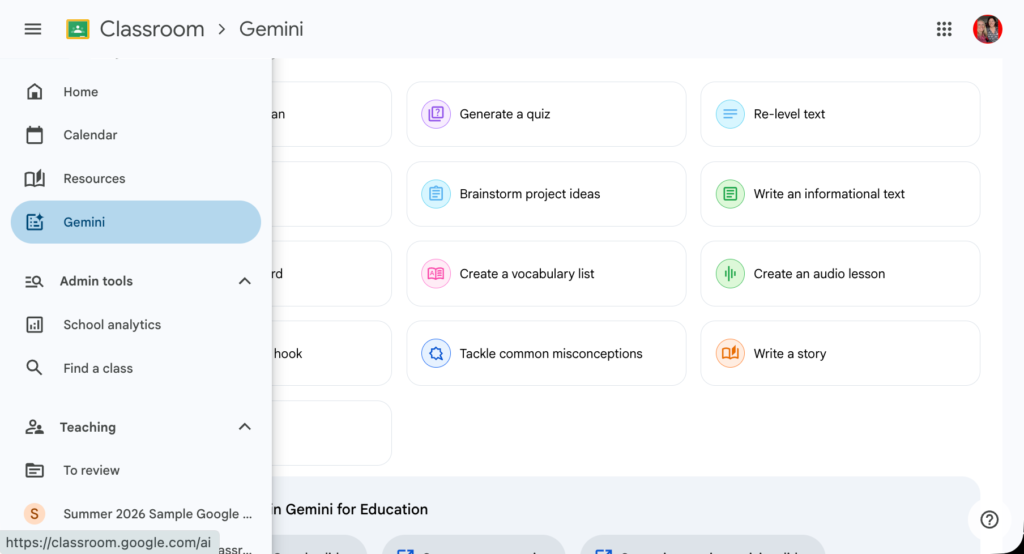Click the Generate a quiz purple icon
Viewport: 1024px width, 554px height.
tap(436, 114)
